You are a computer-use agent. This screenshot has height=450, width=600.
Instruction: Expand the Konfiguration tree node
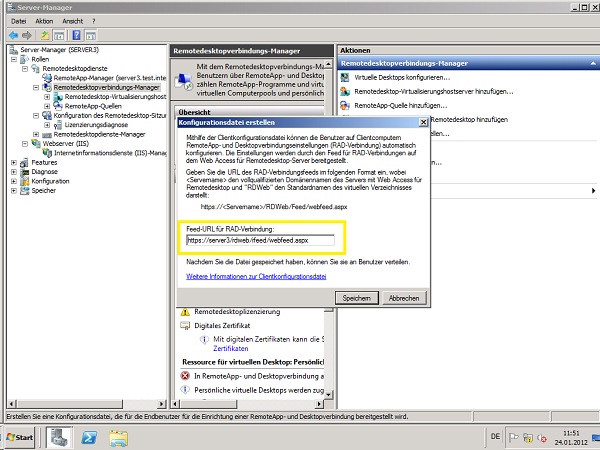click(x=14, y=181)
